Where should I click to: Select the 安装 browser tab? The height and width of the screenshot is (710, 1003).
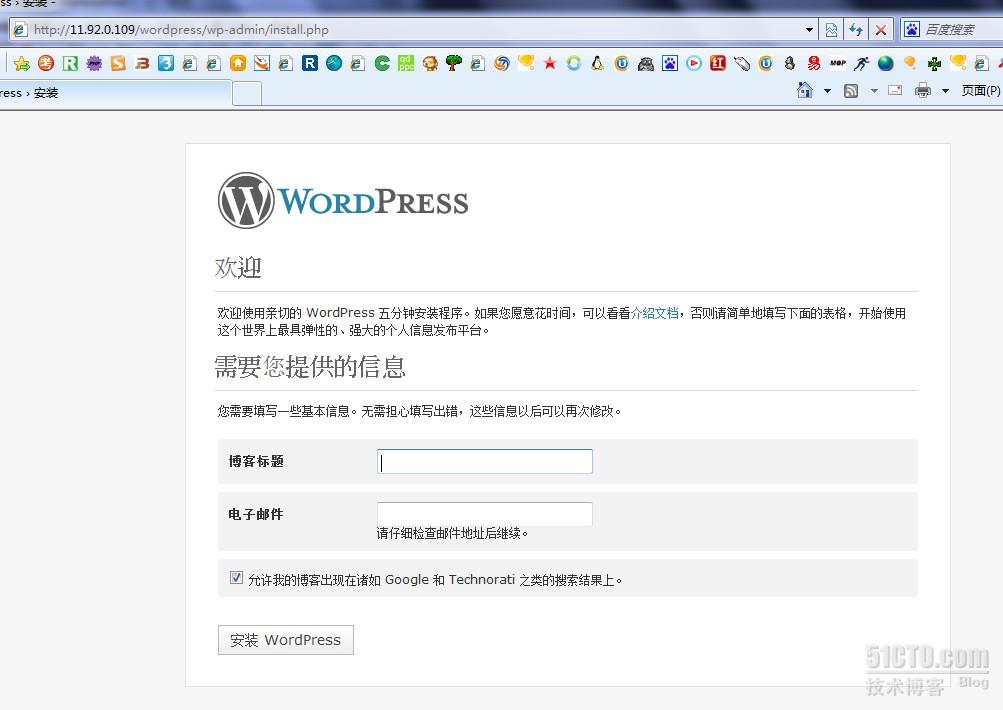point(115,93)
